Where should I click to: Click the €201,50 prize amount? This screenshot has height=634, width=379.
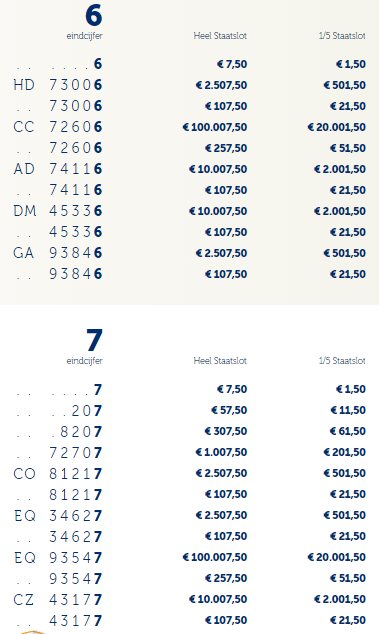pos(345,452)
